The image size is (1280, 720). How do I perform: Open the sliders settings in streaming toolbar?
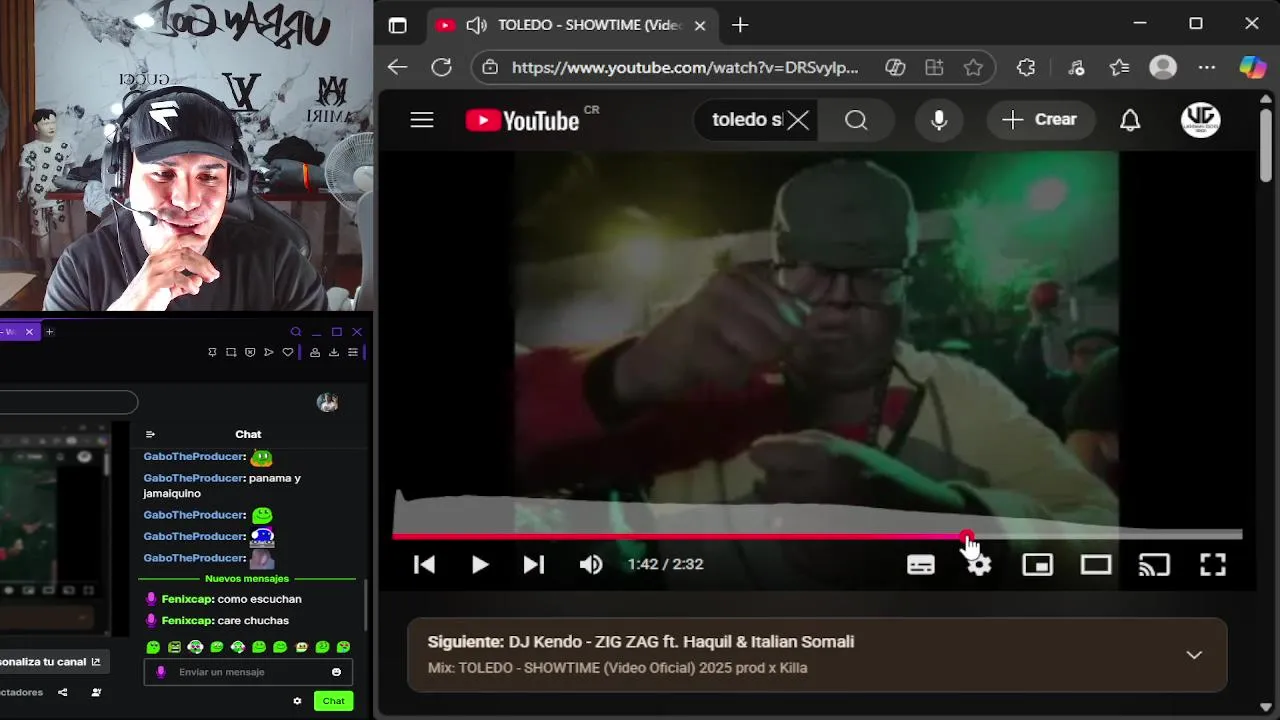(353, 352)
